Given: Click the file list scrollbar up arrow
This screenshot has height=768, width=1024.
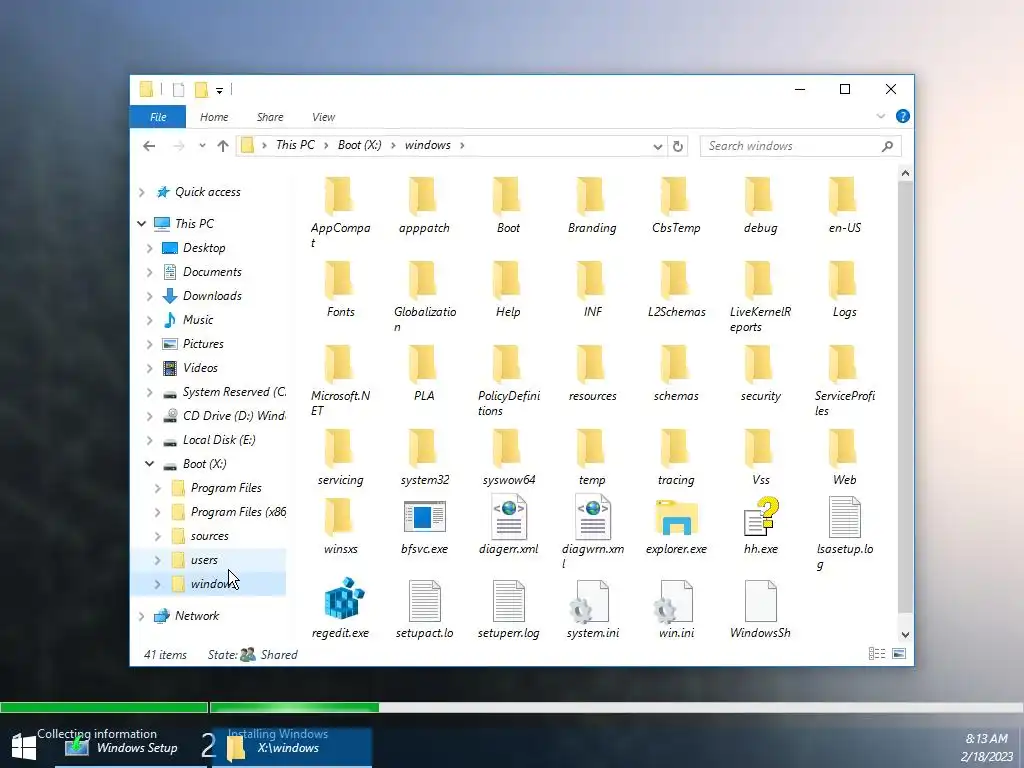Looking at the screenshot, I should point(905,173).
